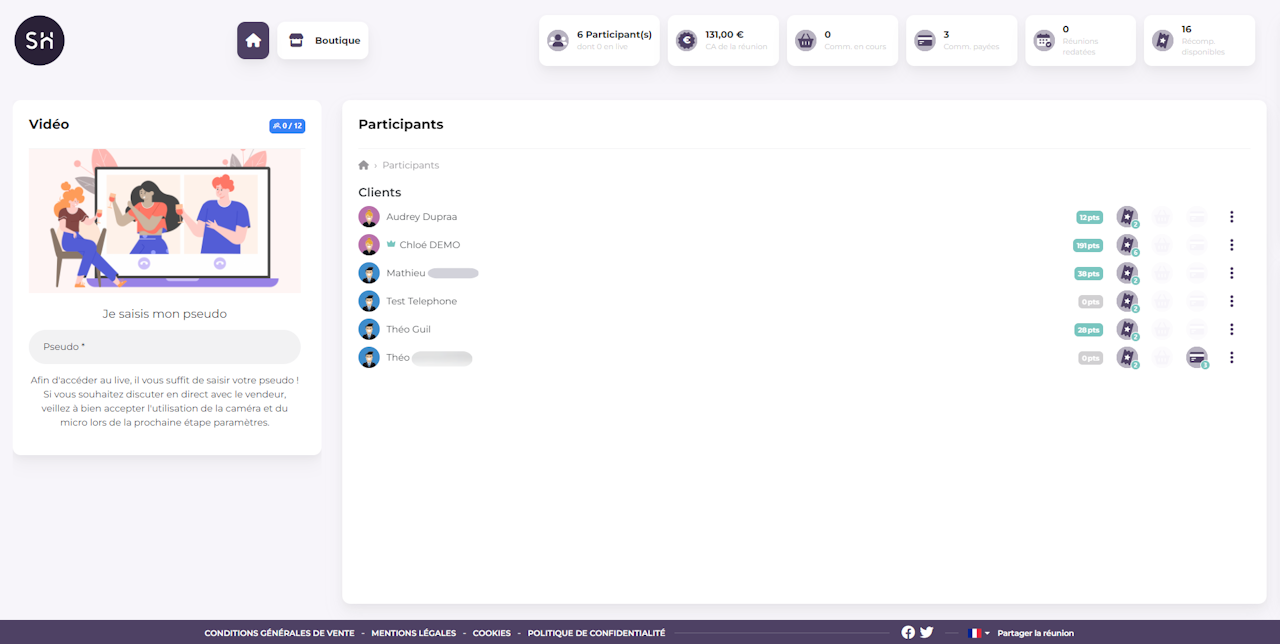Select the Participant(s) stat card
This screenshot has height=644, width=1280.
pyautogui.click(x=599, y=41)
